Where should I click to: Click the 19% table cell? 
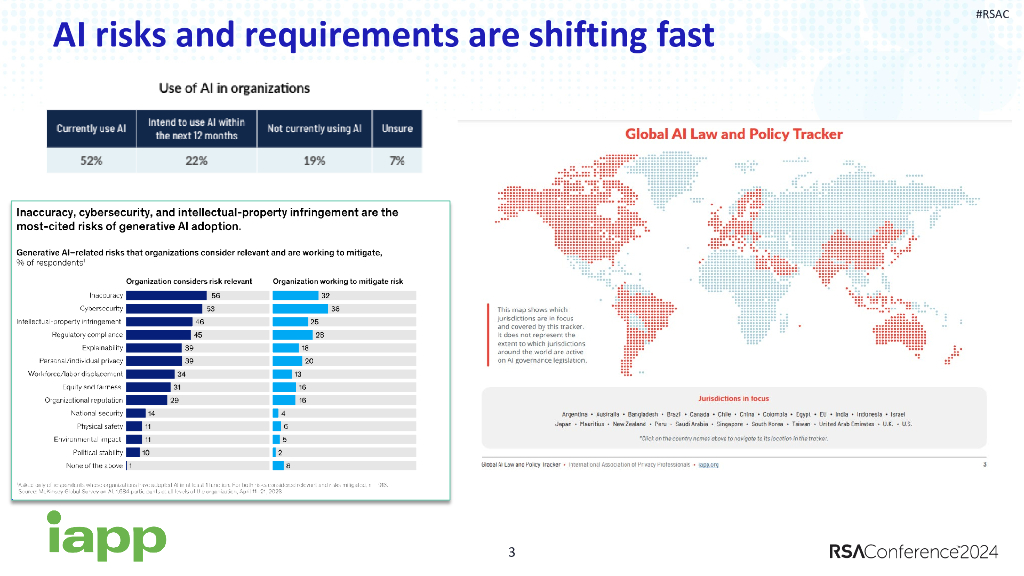pyautogui.click(x=314, y=161)
